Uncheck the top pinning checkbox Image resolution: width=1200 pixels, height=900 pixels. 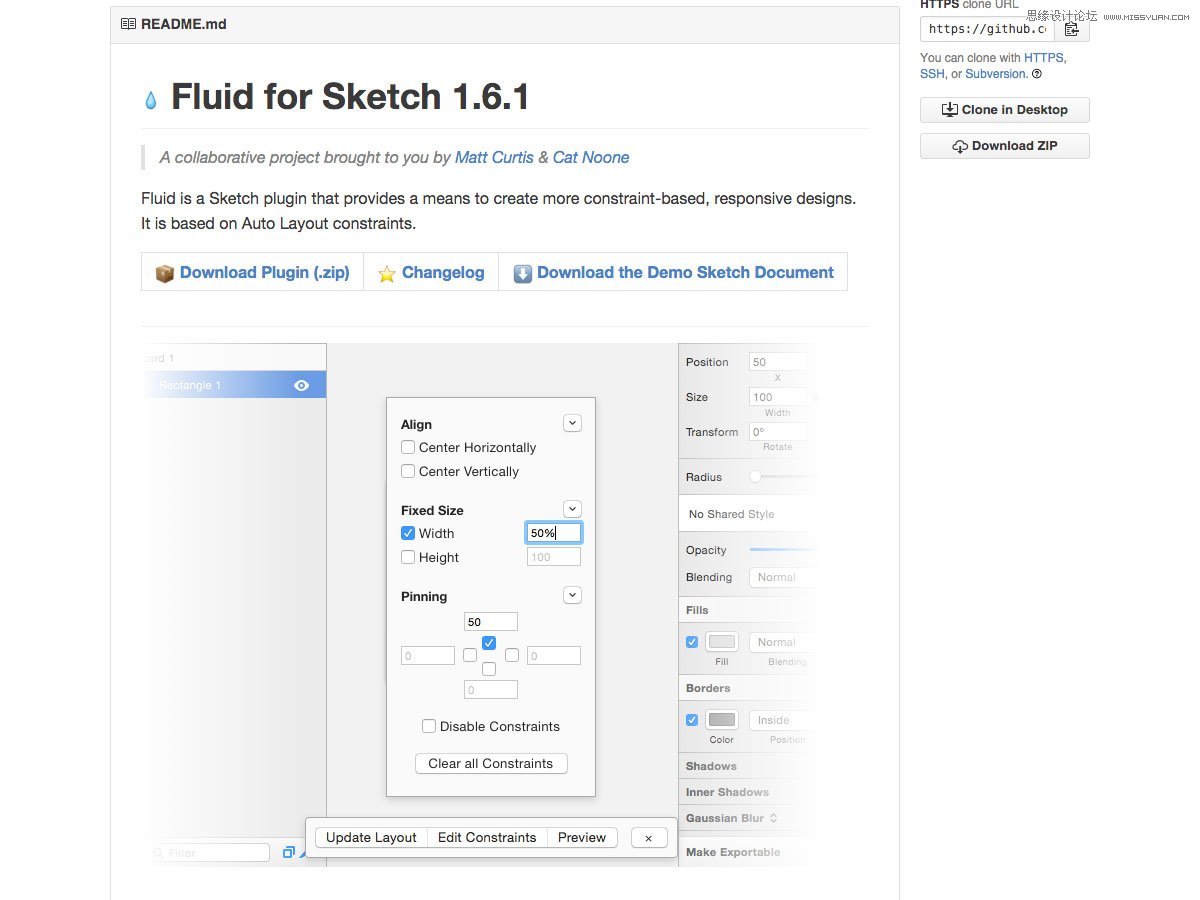(489, 643)
